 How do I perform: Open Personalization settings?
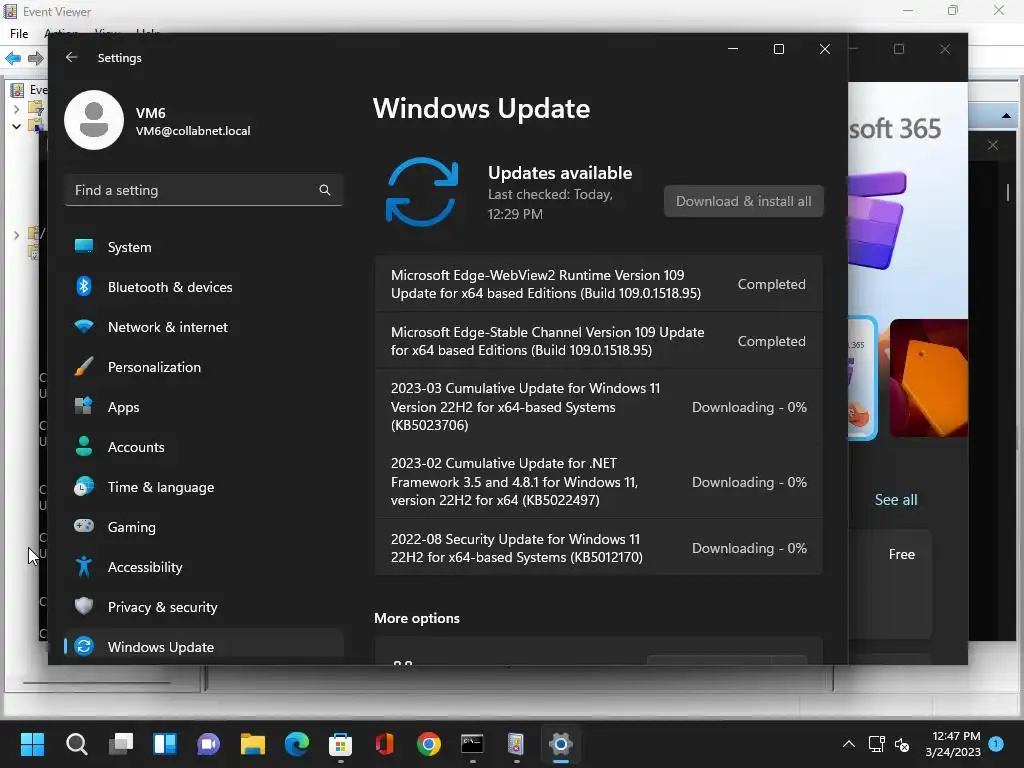pos(204,367)
